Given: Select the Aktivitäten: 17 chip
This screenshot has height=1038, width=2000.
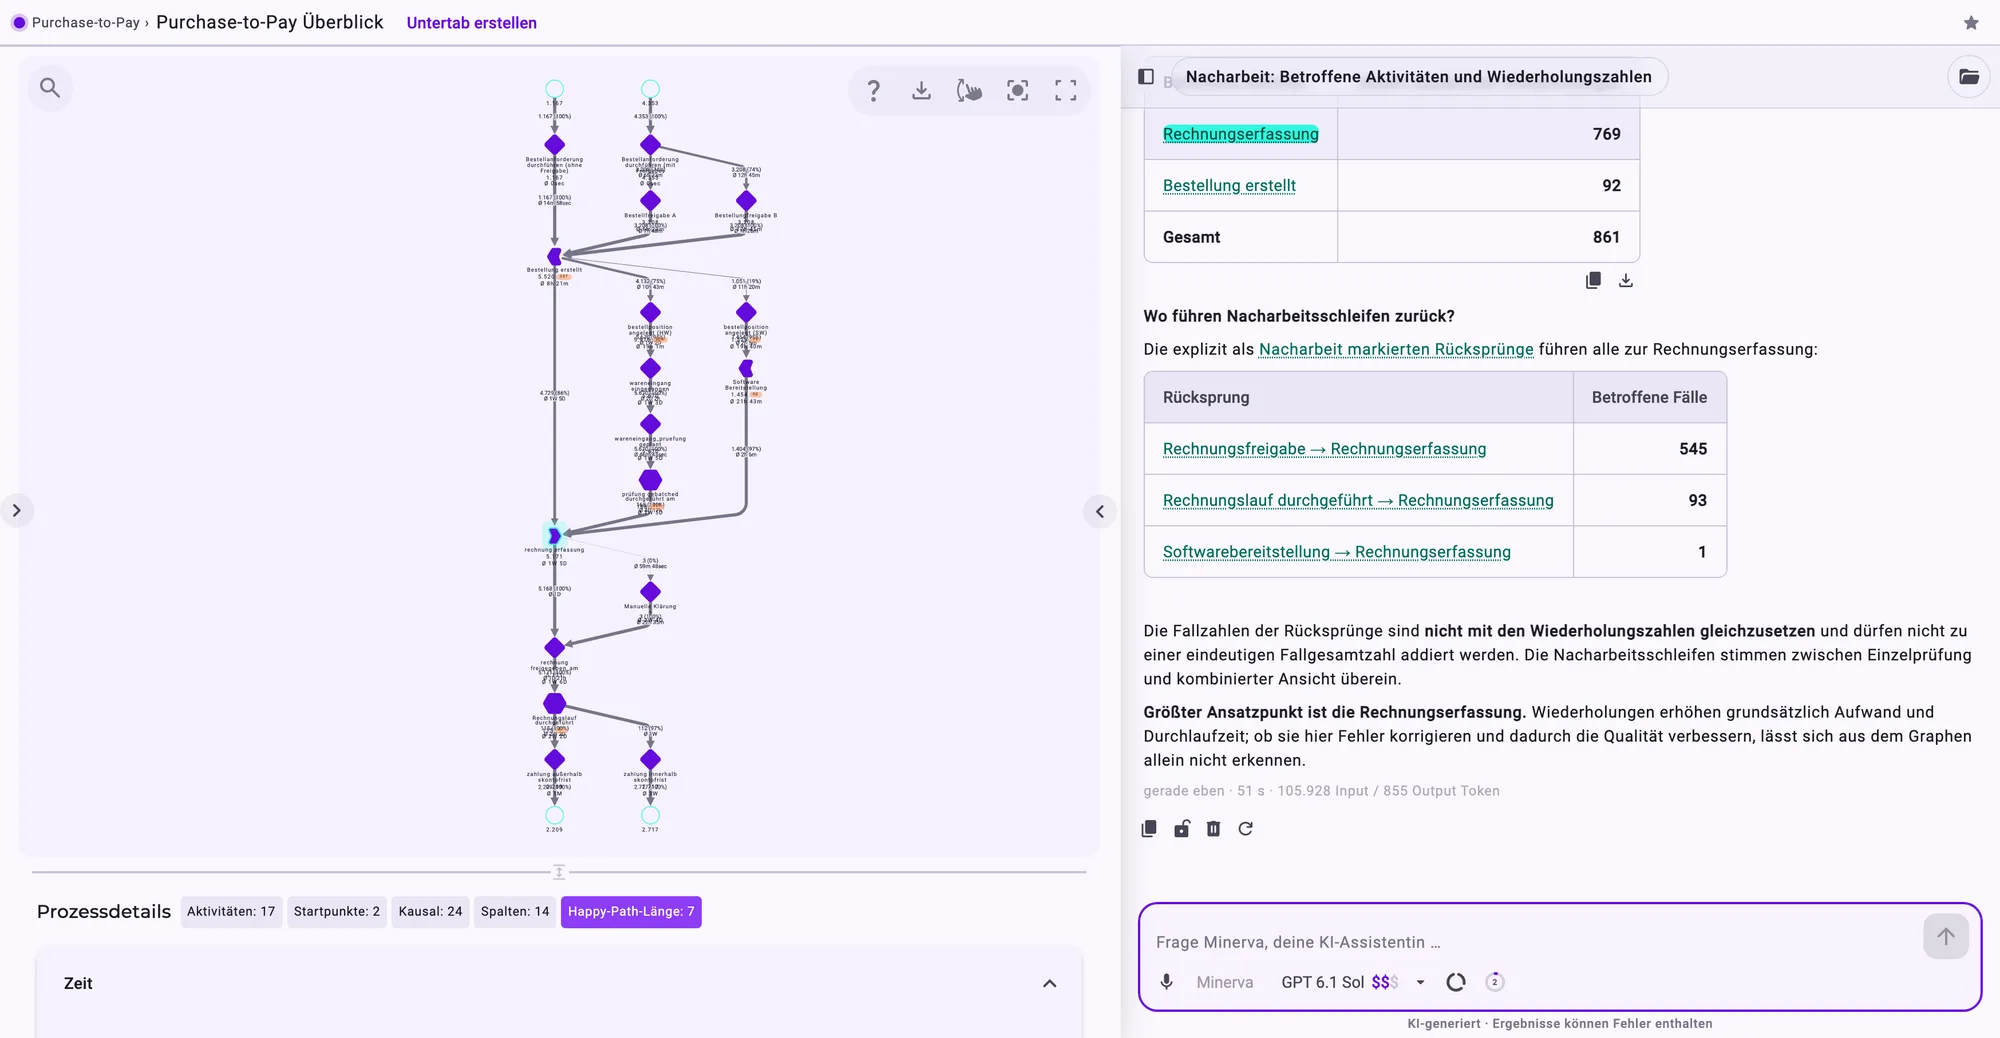Looking at the screenshot, I should [231, 912].
